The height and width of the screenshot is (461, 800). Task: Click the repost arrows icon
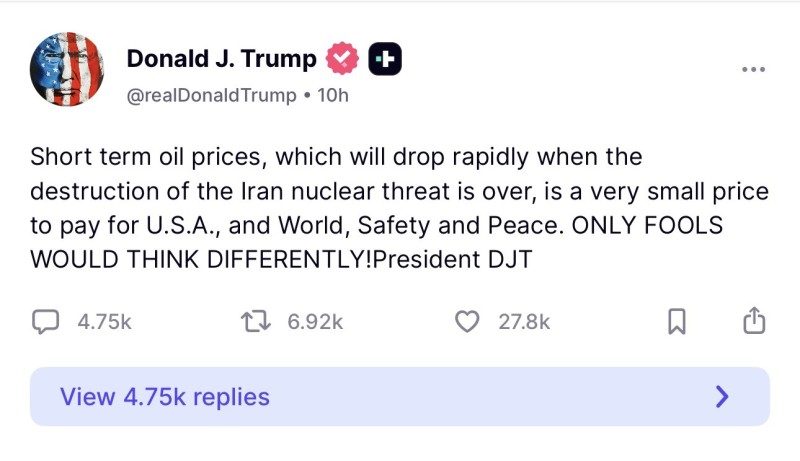pyautogui.click(x=256, y=321)
